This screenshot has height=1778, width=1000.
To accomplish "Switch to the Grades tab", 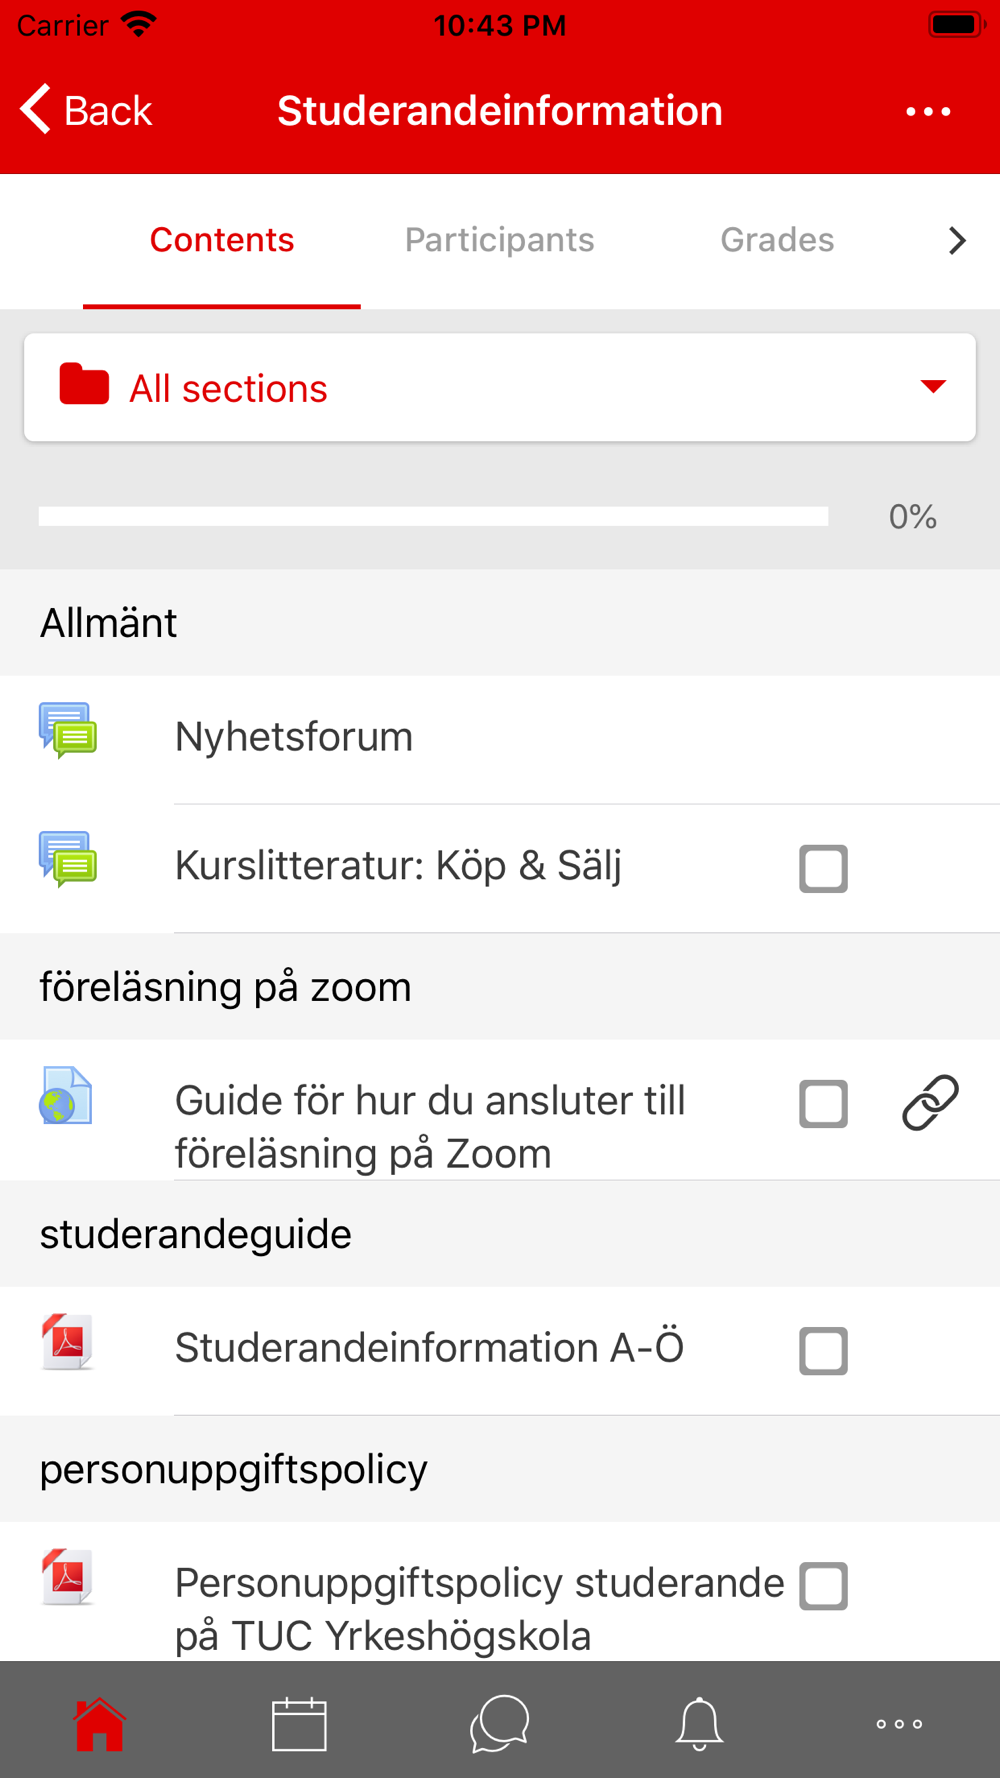I will point(777,240).
